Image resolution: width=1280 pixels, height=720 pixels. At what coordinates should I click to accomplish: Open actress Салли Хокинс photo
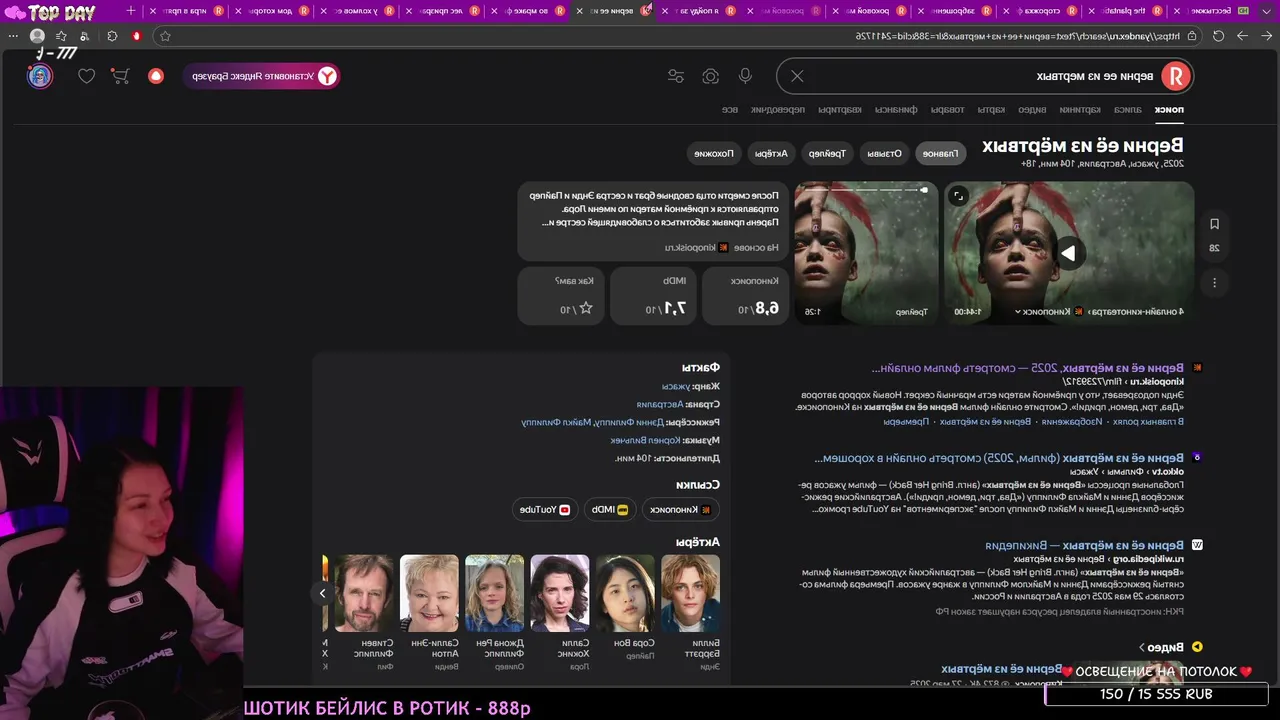coord(560,594)
